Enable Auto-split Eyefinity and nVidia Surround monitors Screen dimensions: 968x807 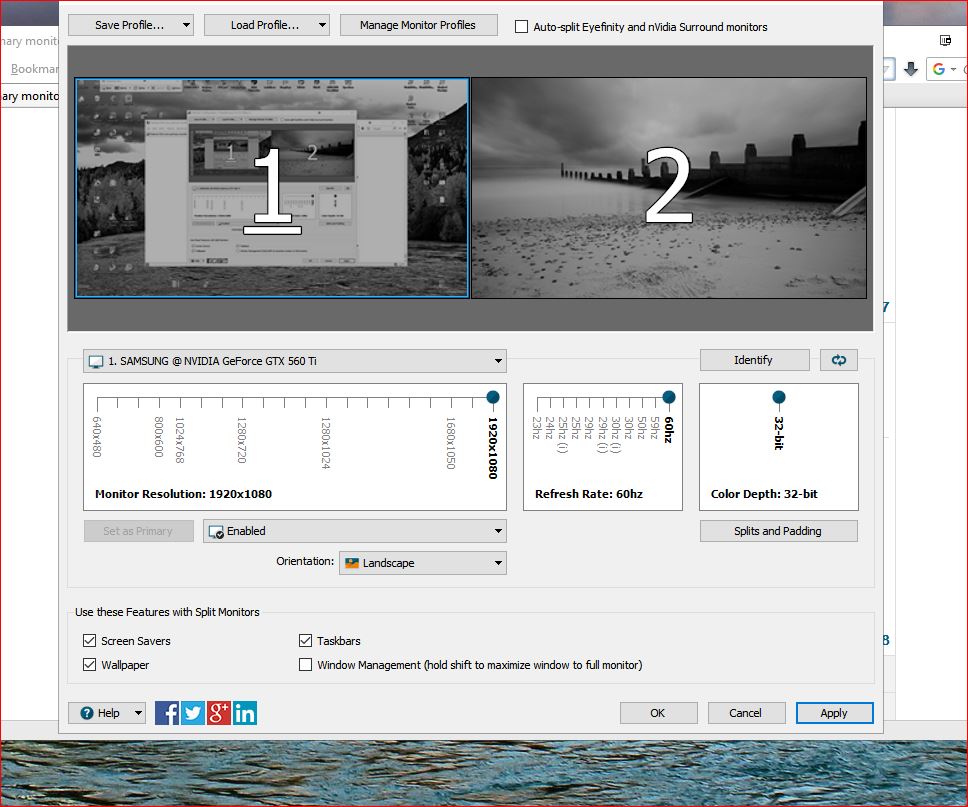[521, 27]
